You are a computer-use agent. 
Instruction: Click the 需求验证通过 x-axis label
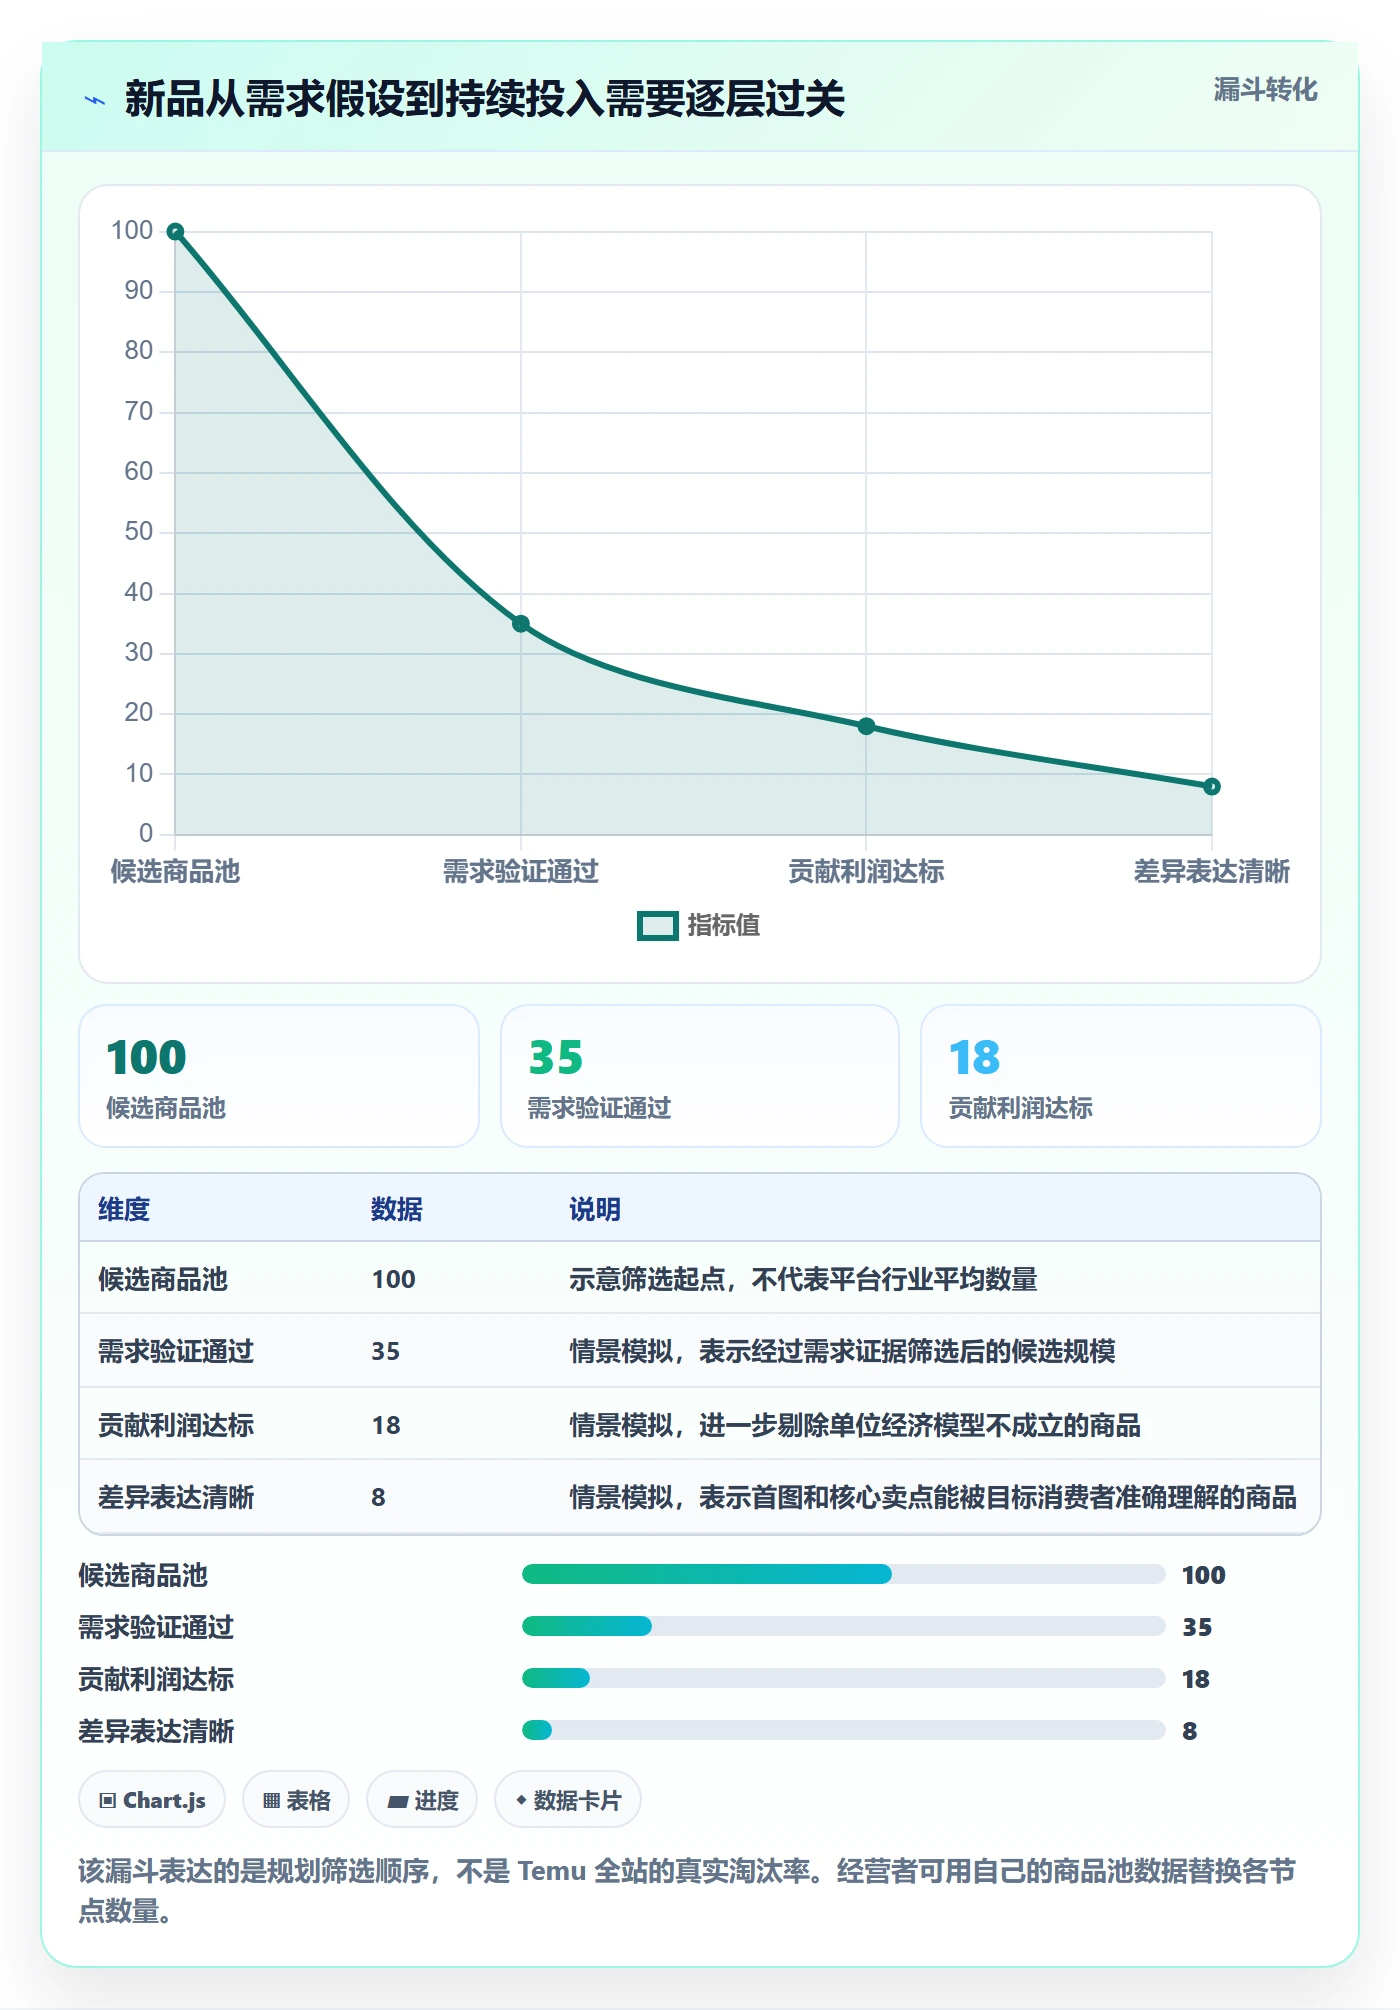coord(521,872)
